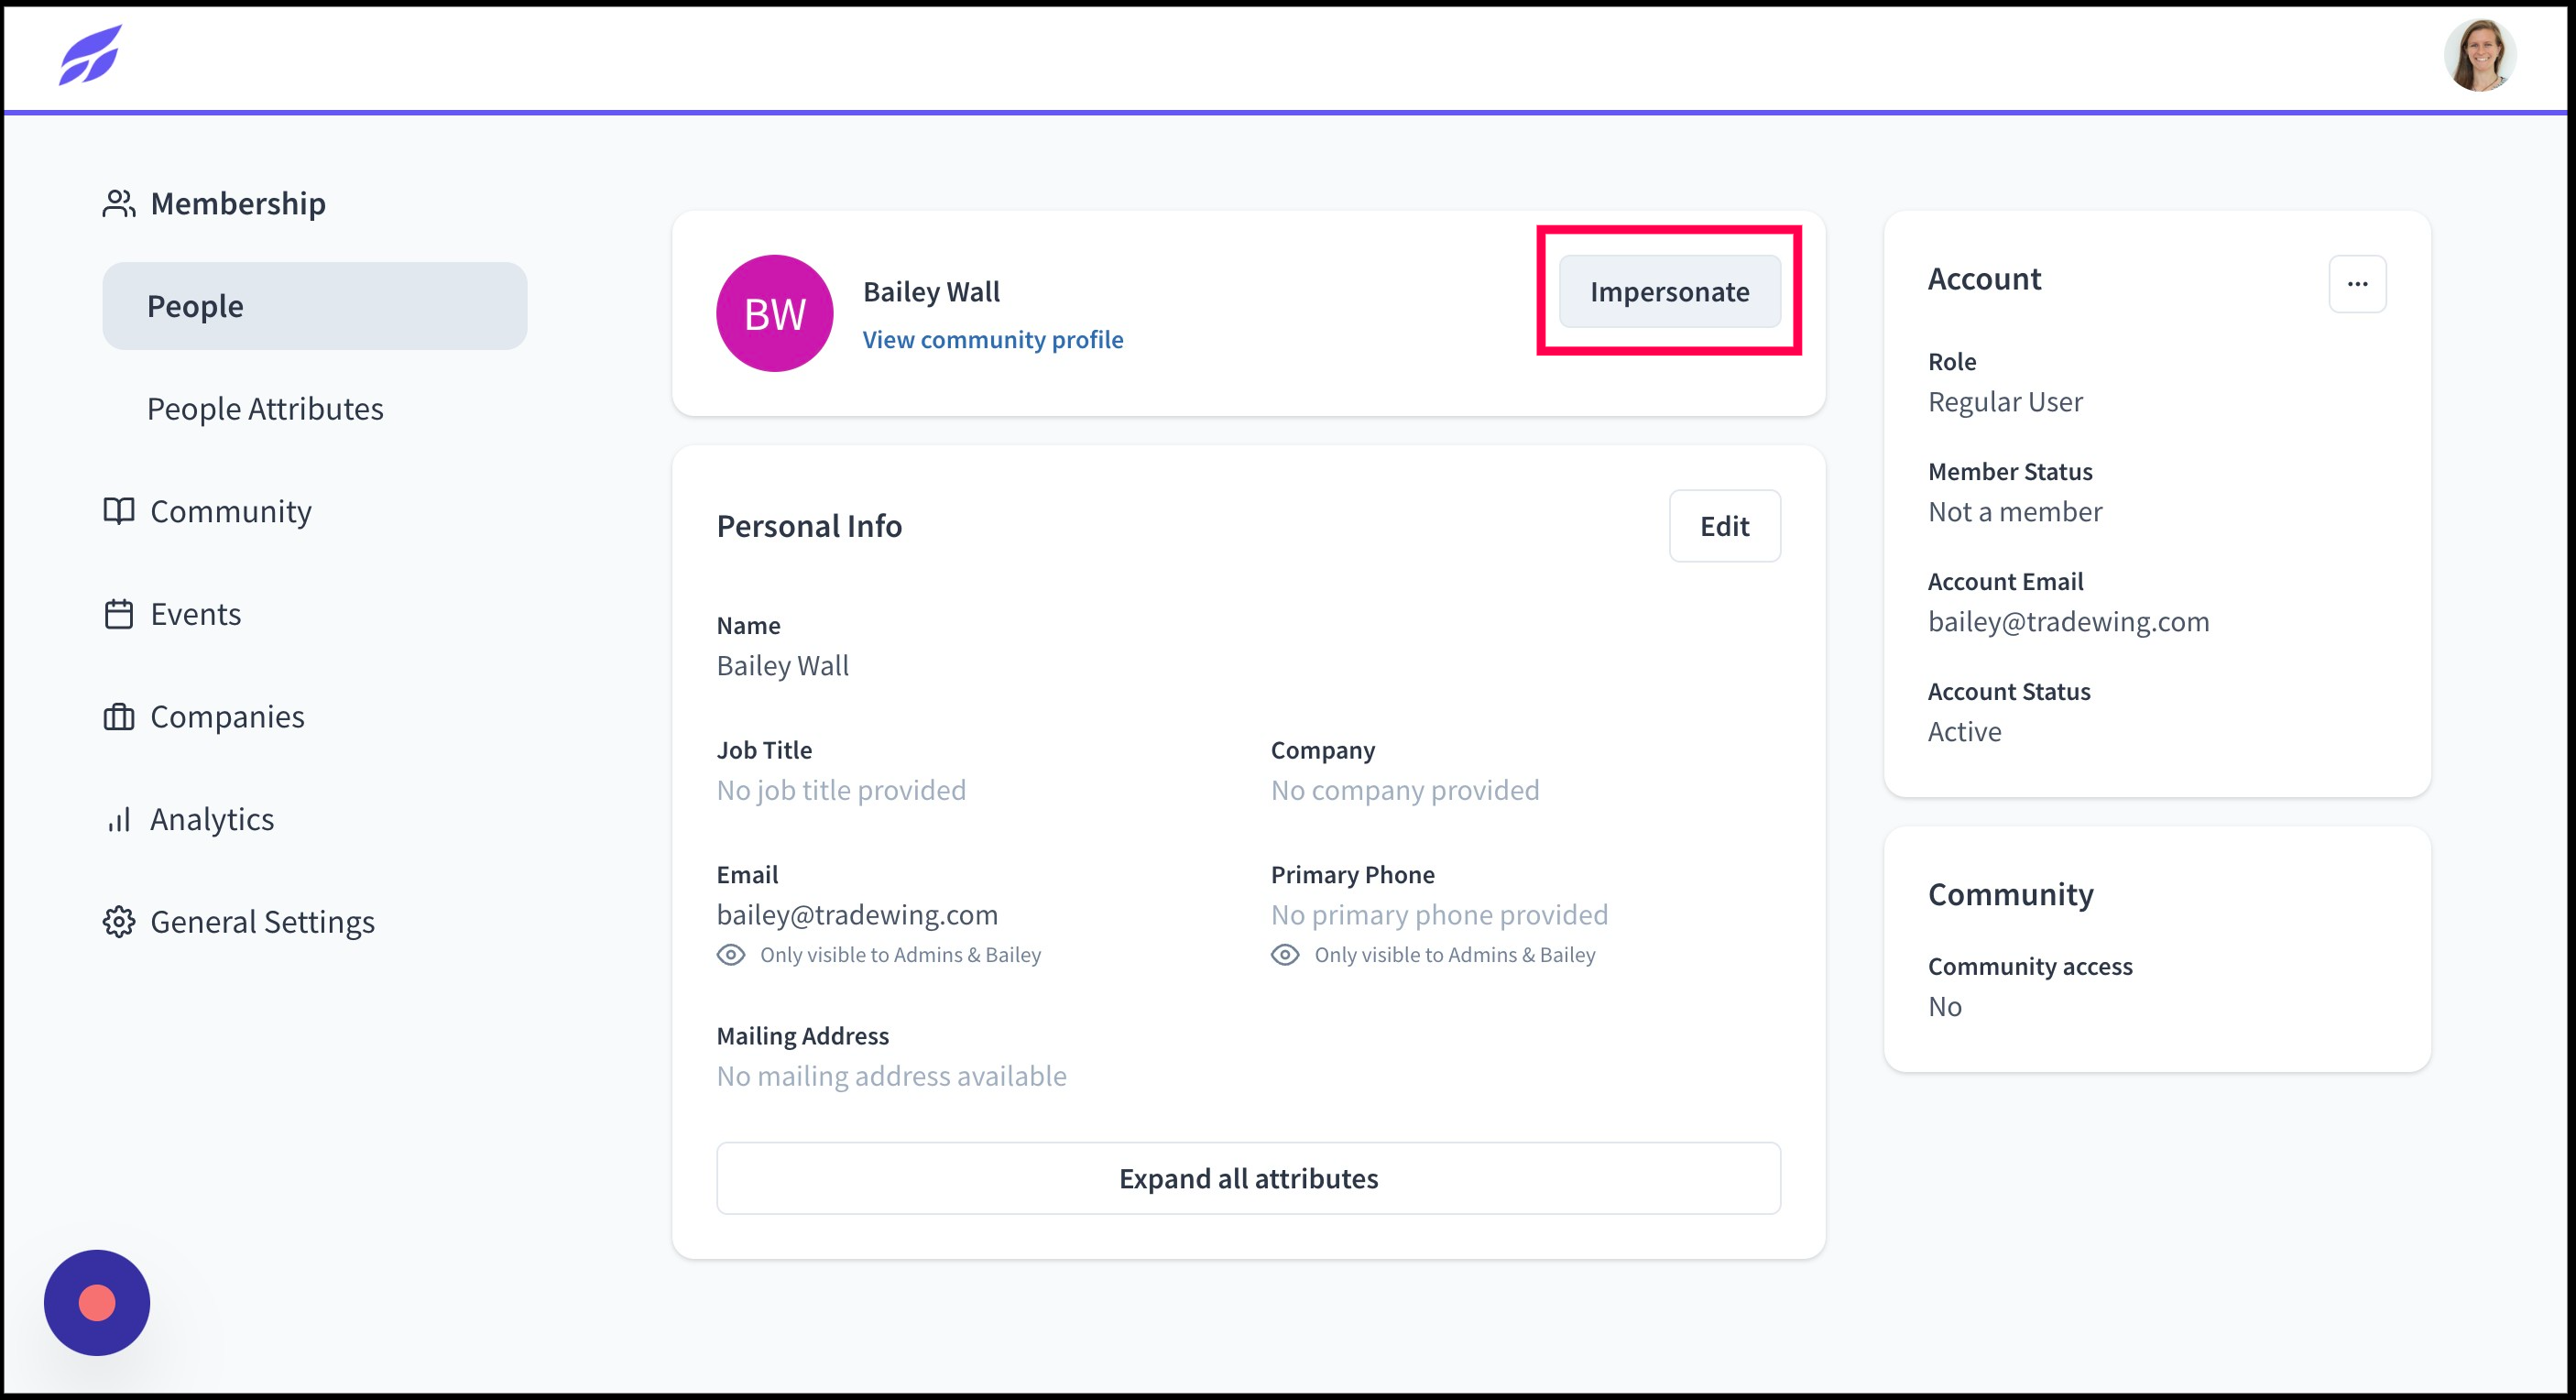This screenshot has height=1400, width=2576.
Task: Open the Account three-dot options menu
Action: pos(2357,284)
